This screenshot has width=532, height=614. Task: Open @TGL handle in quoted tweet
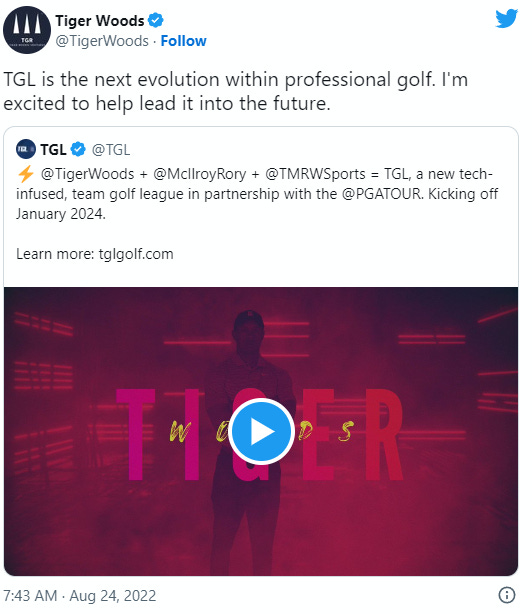click(111, 150)
